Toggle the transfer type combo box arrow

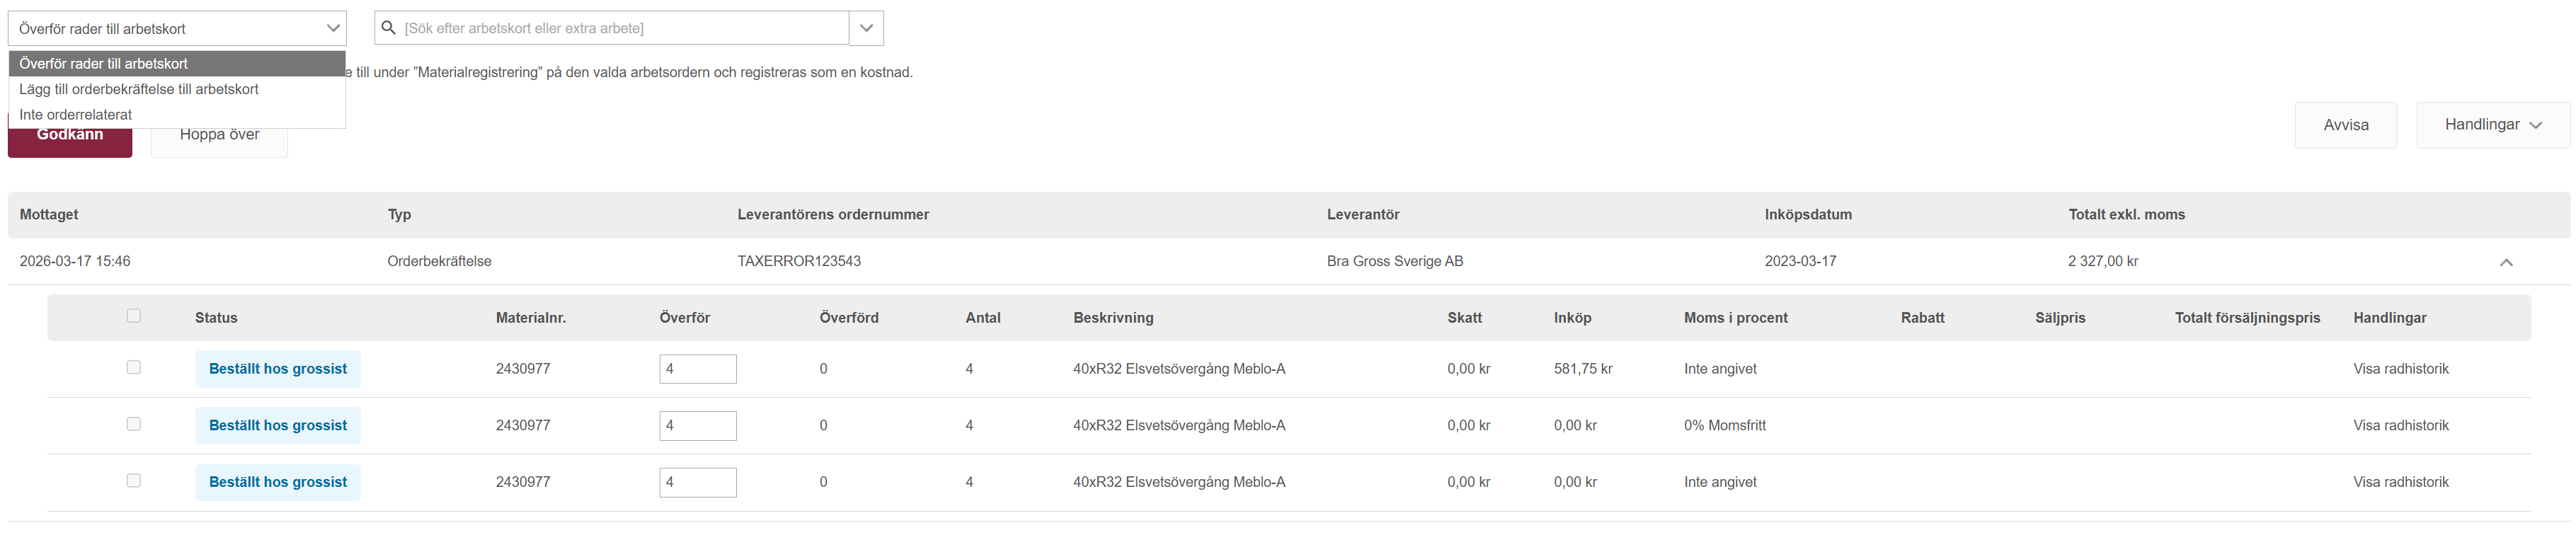tap(333, 28)
